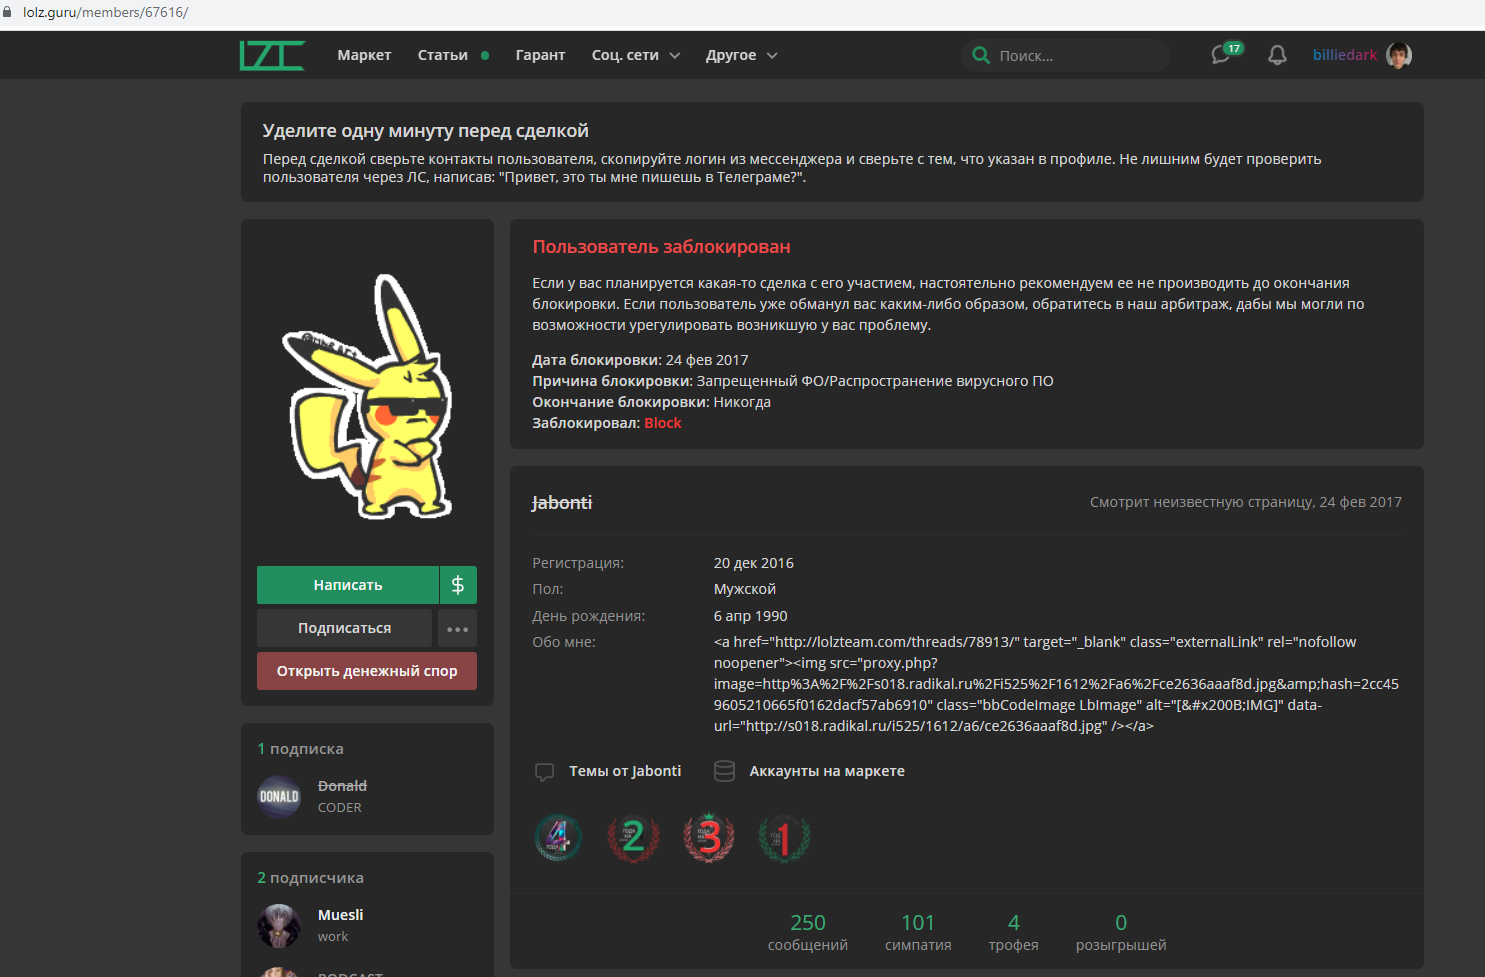Open the 250 сообщений counter
1485x977 pixels.
tap(808, 931)
